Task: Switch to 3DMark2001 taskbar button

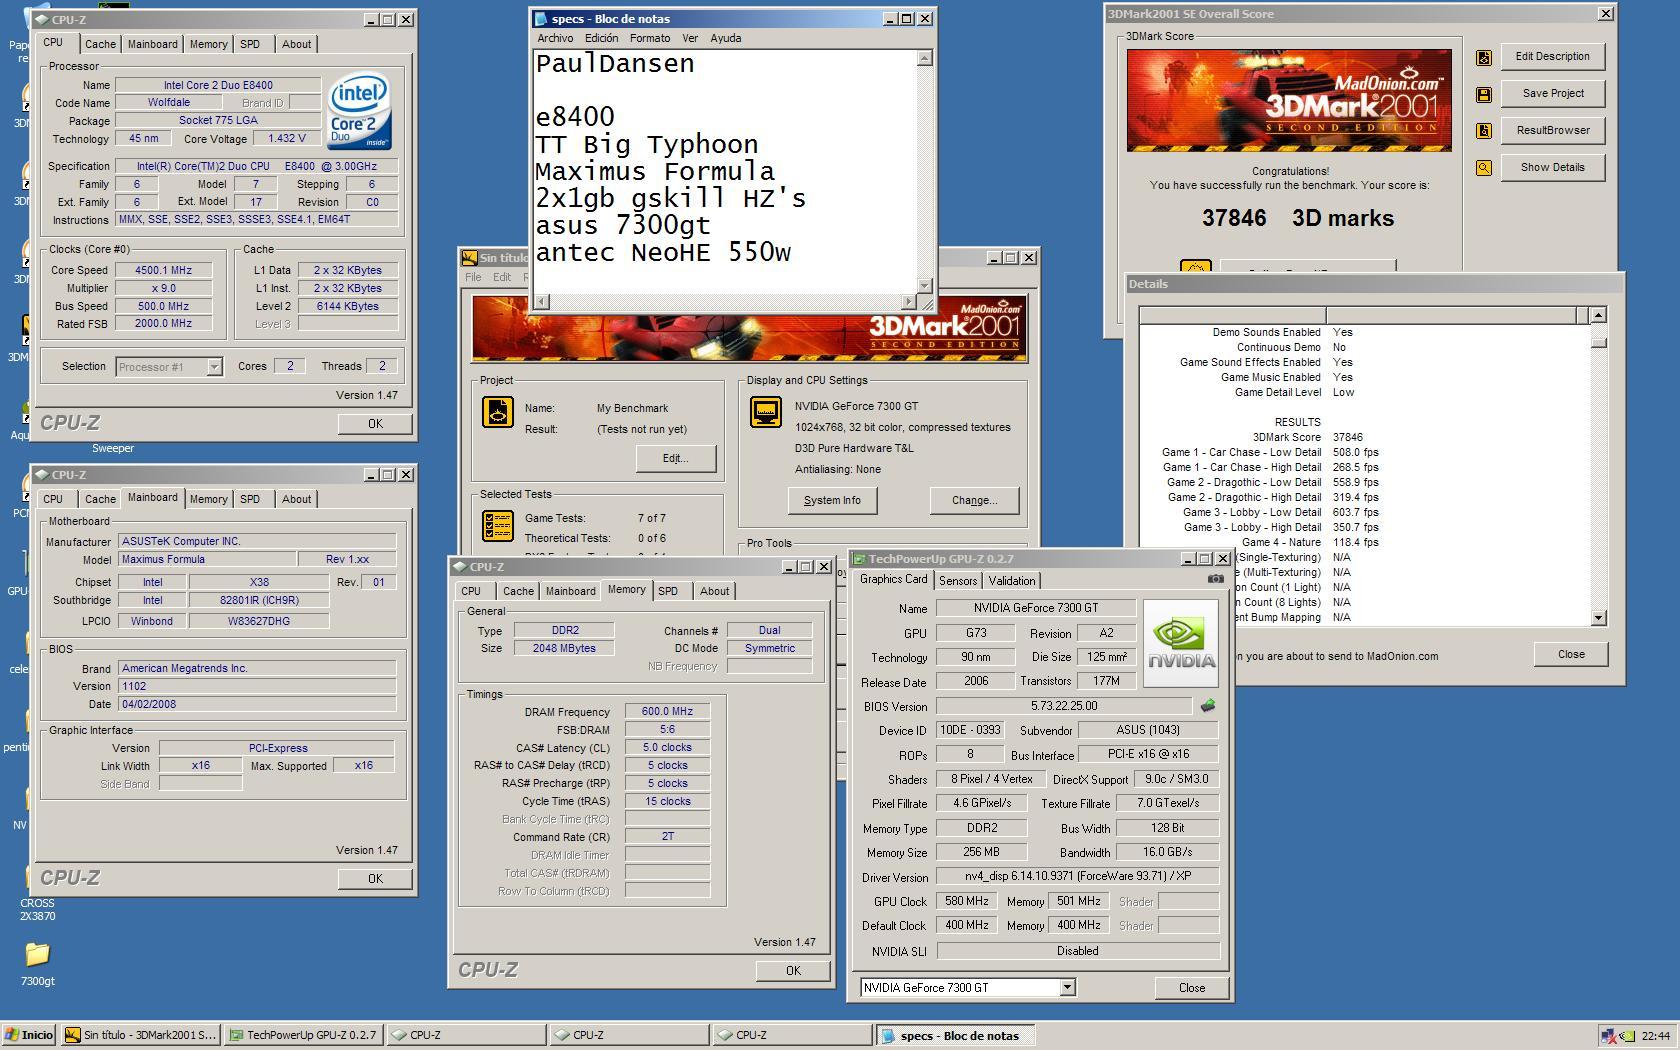Action: (x=140, y=1035)
